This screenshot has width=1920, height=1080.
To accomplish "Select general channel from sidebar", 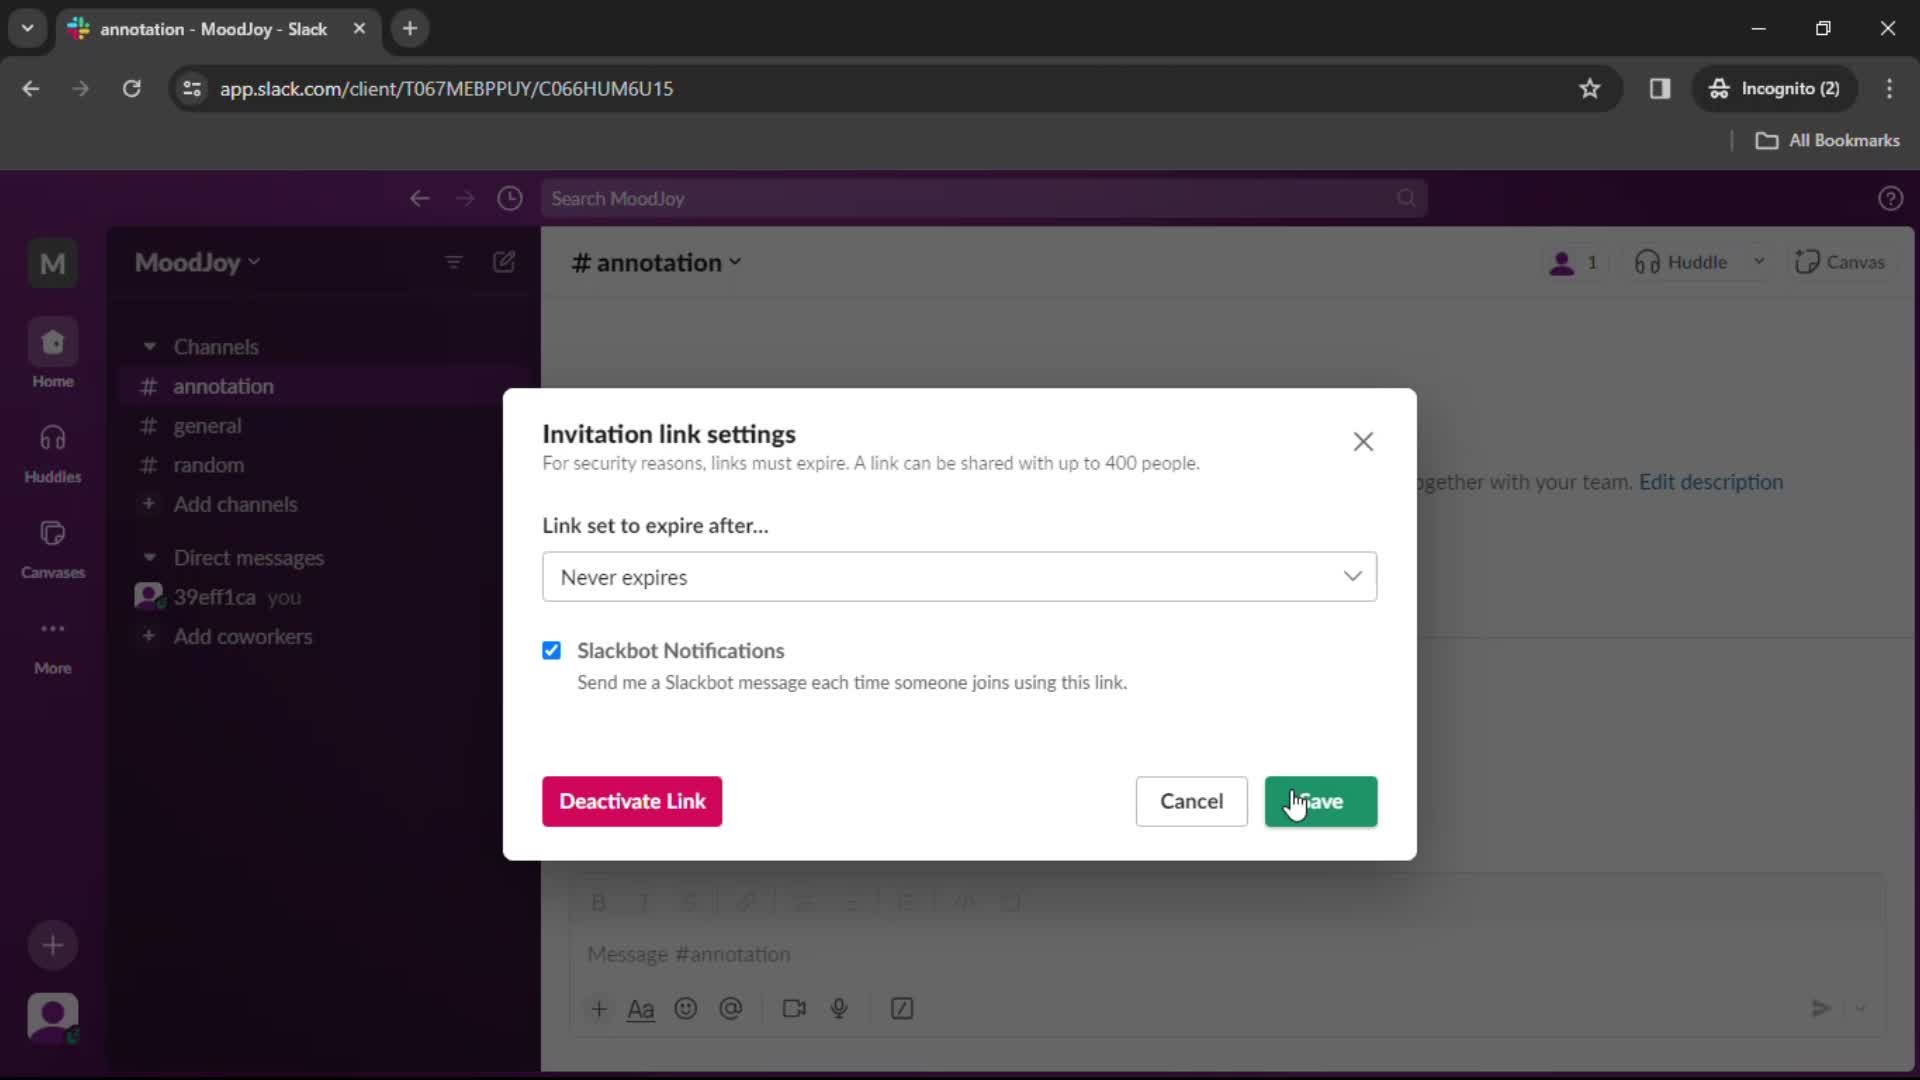I will click(x=206, y=425).
